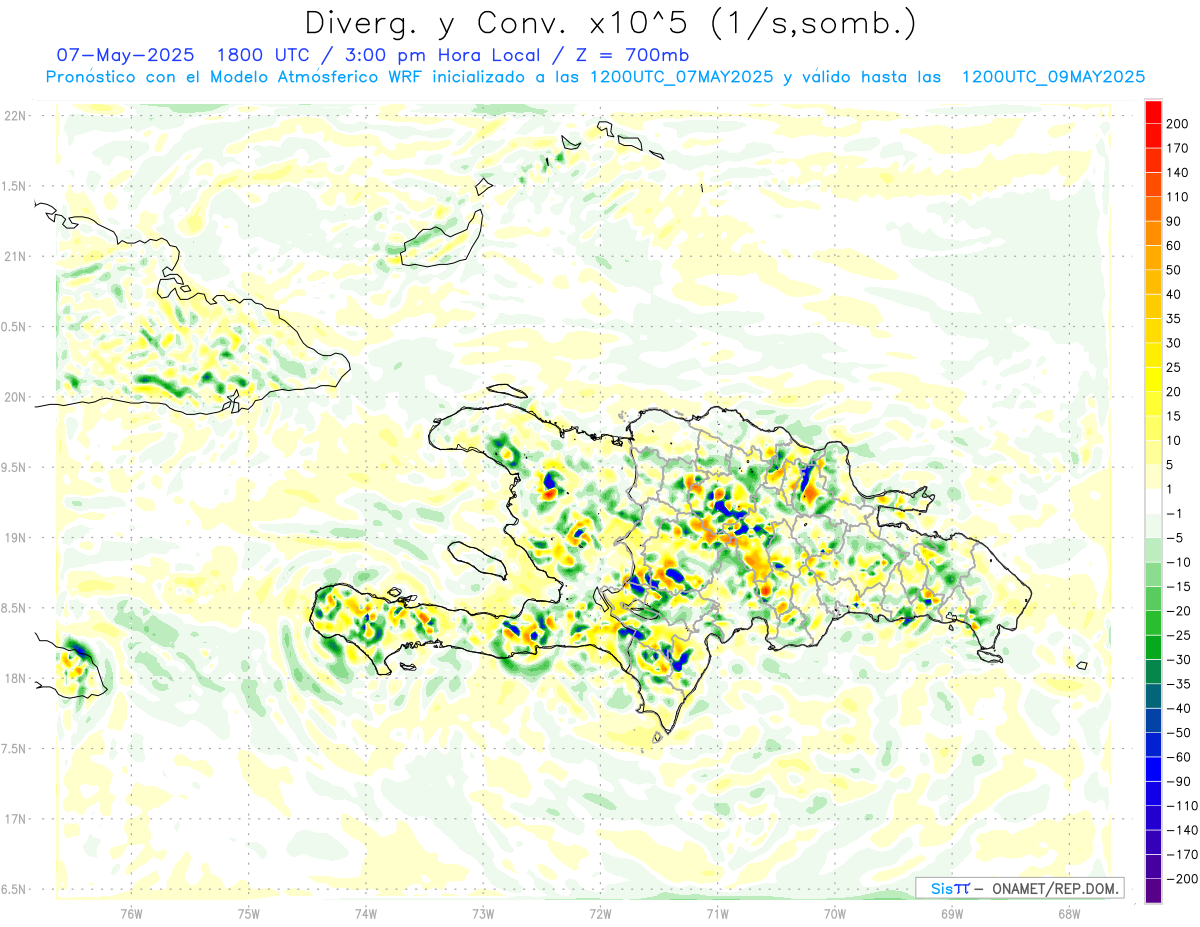Select the positive '40' color scale value
The height and width of the screenshot is (927, 1200).
(1174, 295)
